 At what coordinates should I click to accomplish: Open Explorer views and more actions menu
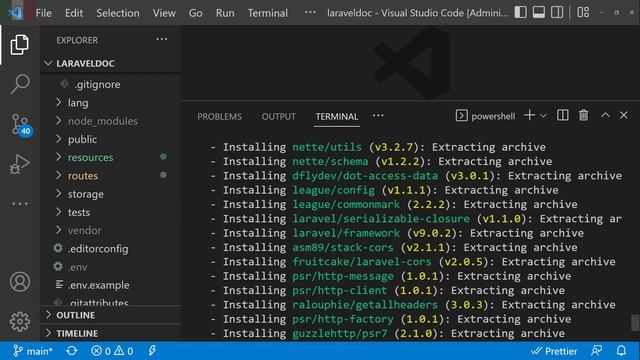click(x=162, y=40)
